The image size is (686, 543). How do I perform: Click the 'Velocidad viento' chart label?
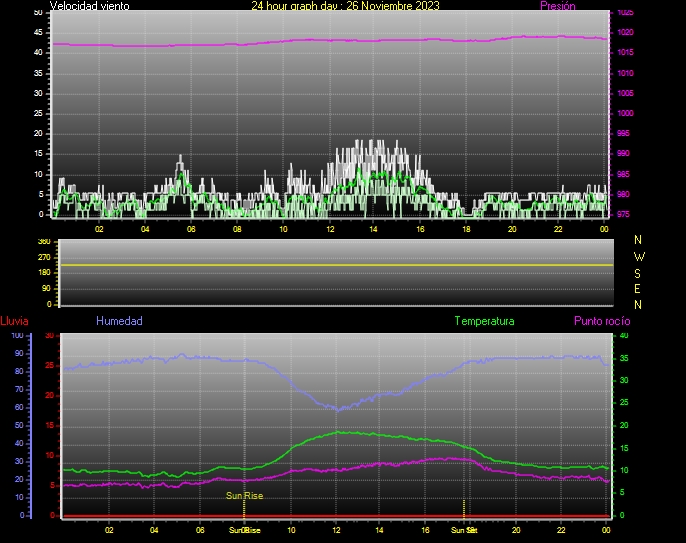coord(90,6)
